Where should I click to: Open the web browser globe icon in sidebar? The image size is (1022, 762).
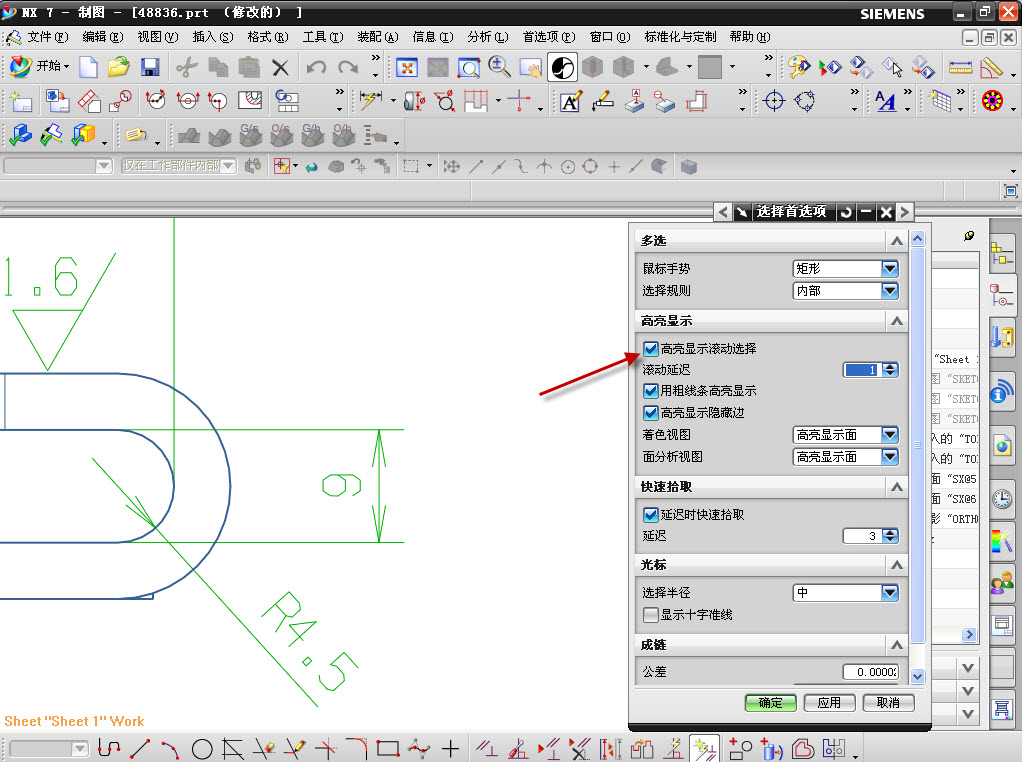click(x=1002, y=447)
